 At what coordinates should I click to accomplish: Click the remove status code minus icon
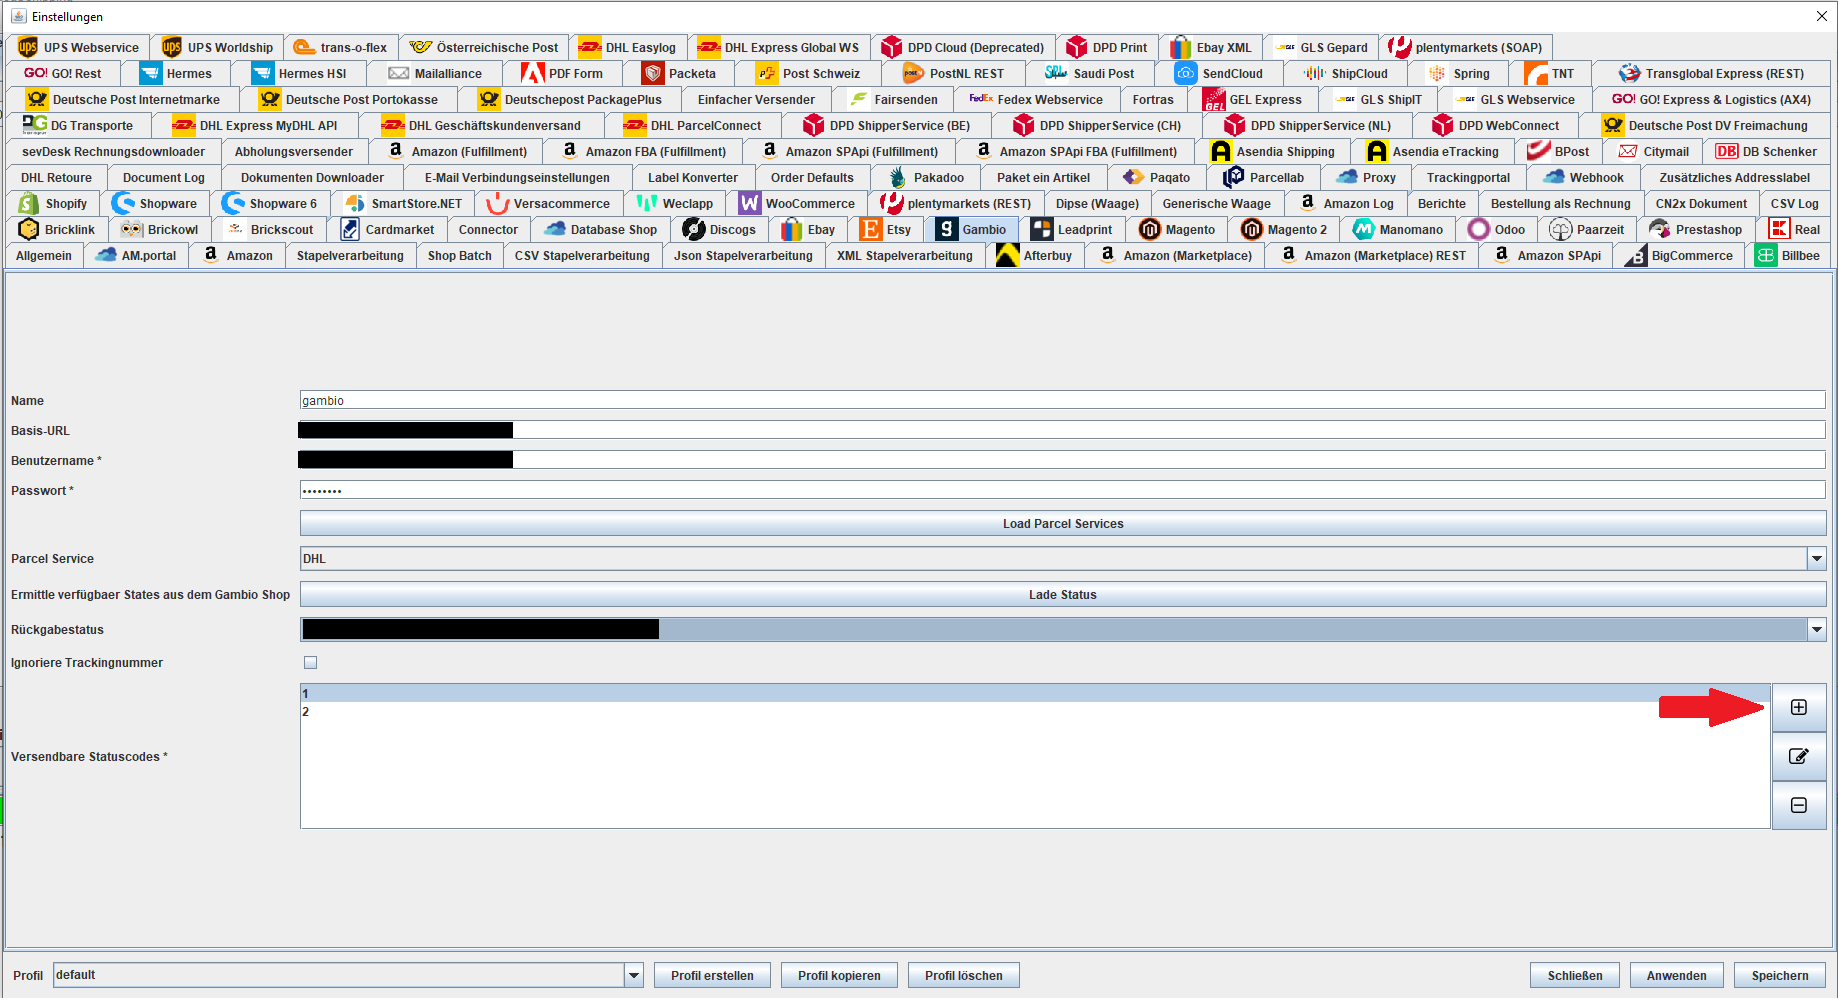click(x=1798, y=806)
